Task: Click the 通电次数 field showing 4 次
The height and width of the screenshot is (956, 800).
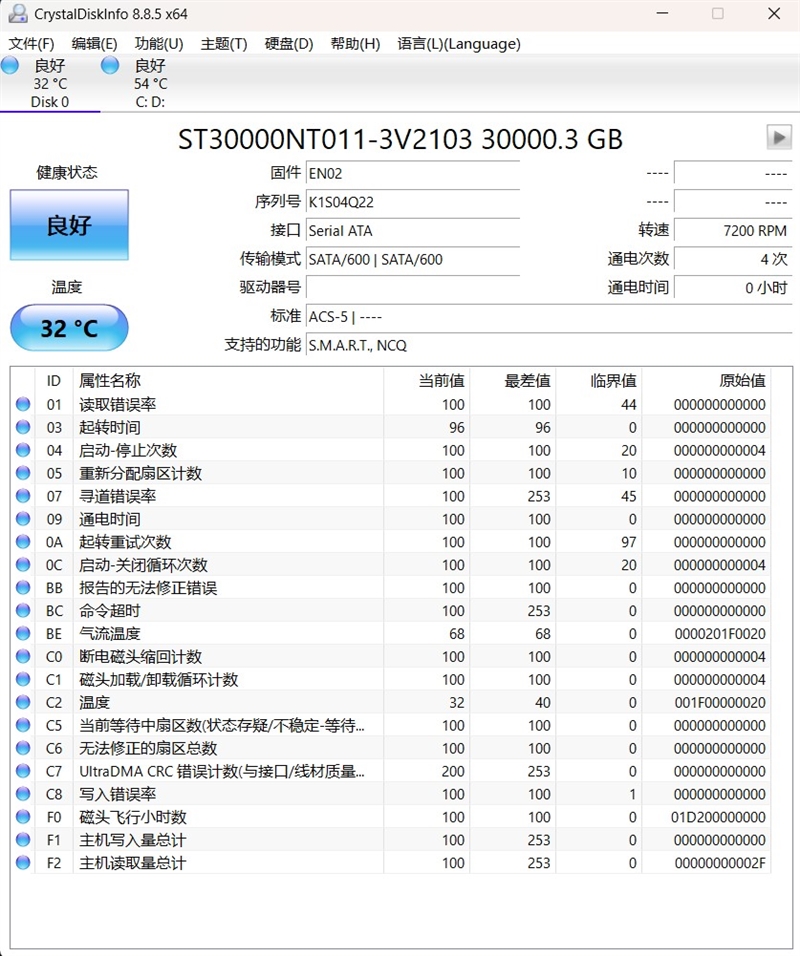Action: point(733,260)
